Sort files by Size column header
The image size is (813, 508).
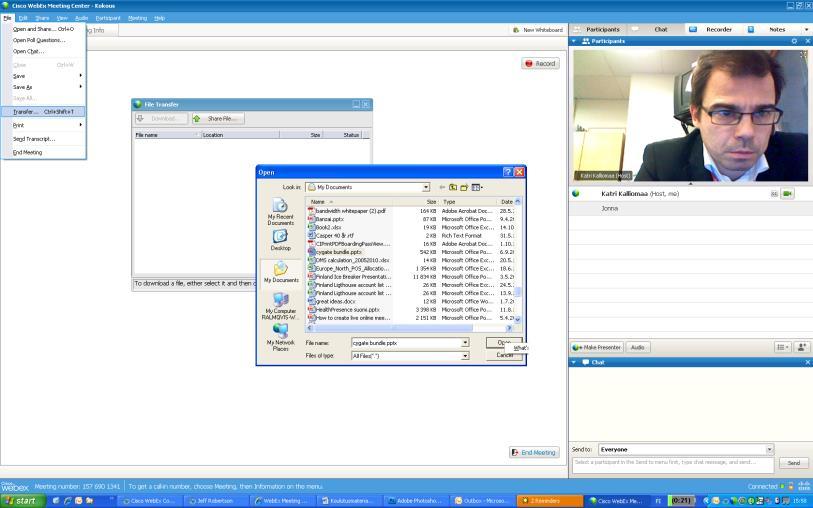[x=416, y=202]
